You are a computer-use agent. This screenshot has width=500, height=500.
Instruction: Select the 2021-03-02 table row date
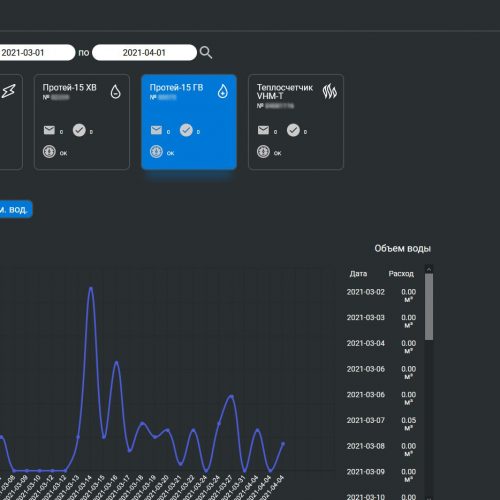click(366, 292)
